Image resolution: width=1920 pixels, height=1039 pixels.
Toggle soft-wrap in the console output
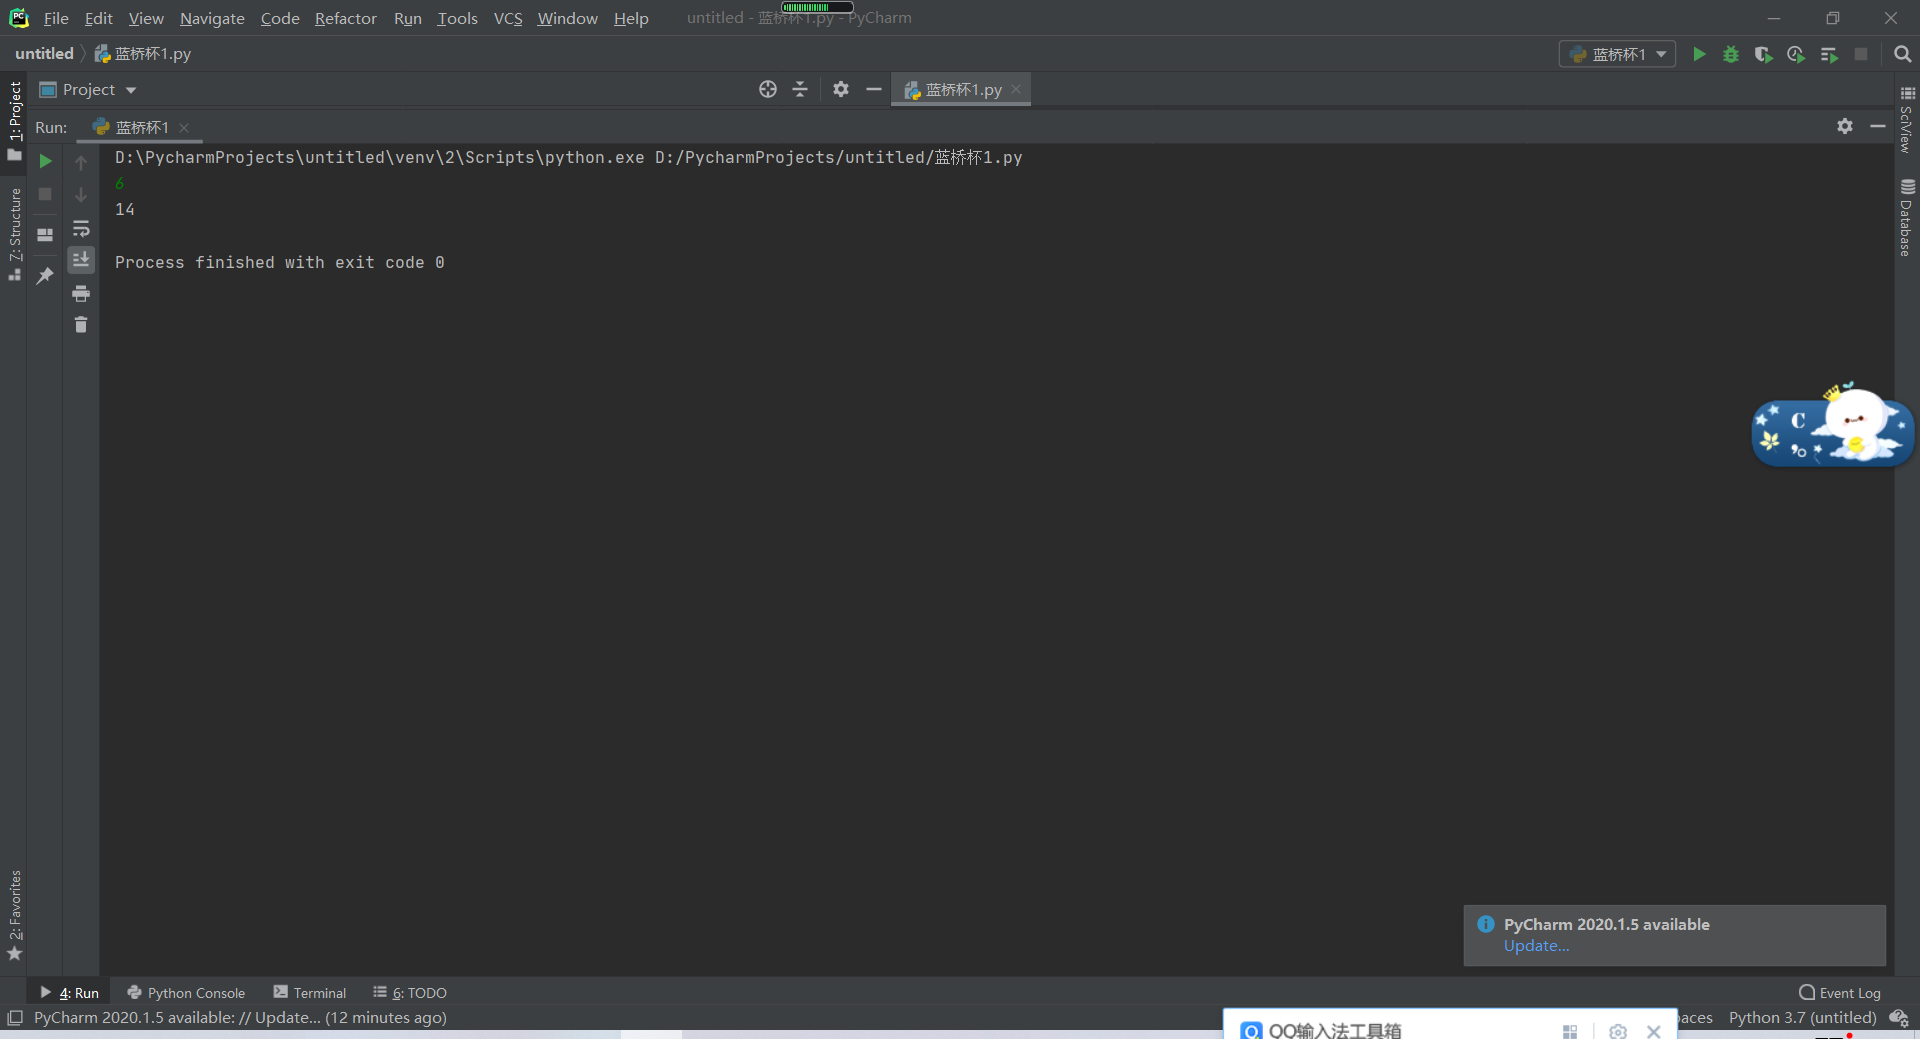(x=81, y=228)
